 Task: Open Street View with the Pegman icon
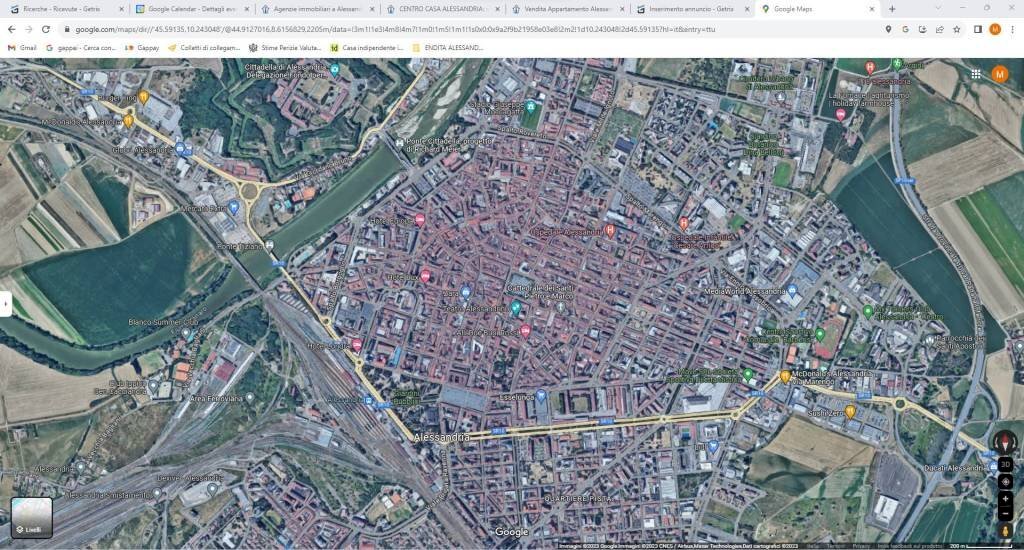coord(1005,530)
